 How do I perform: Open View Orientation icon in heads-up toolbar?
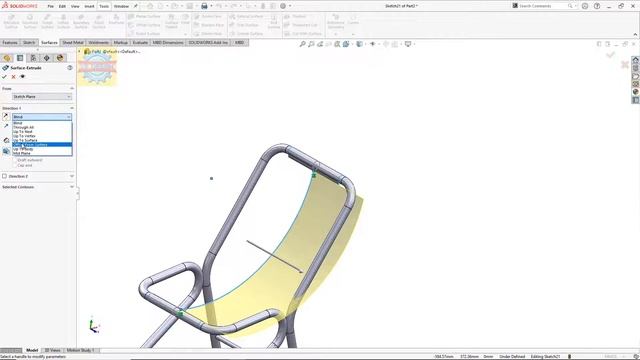point(346,44)
